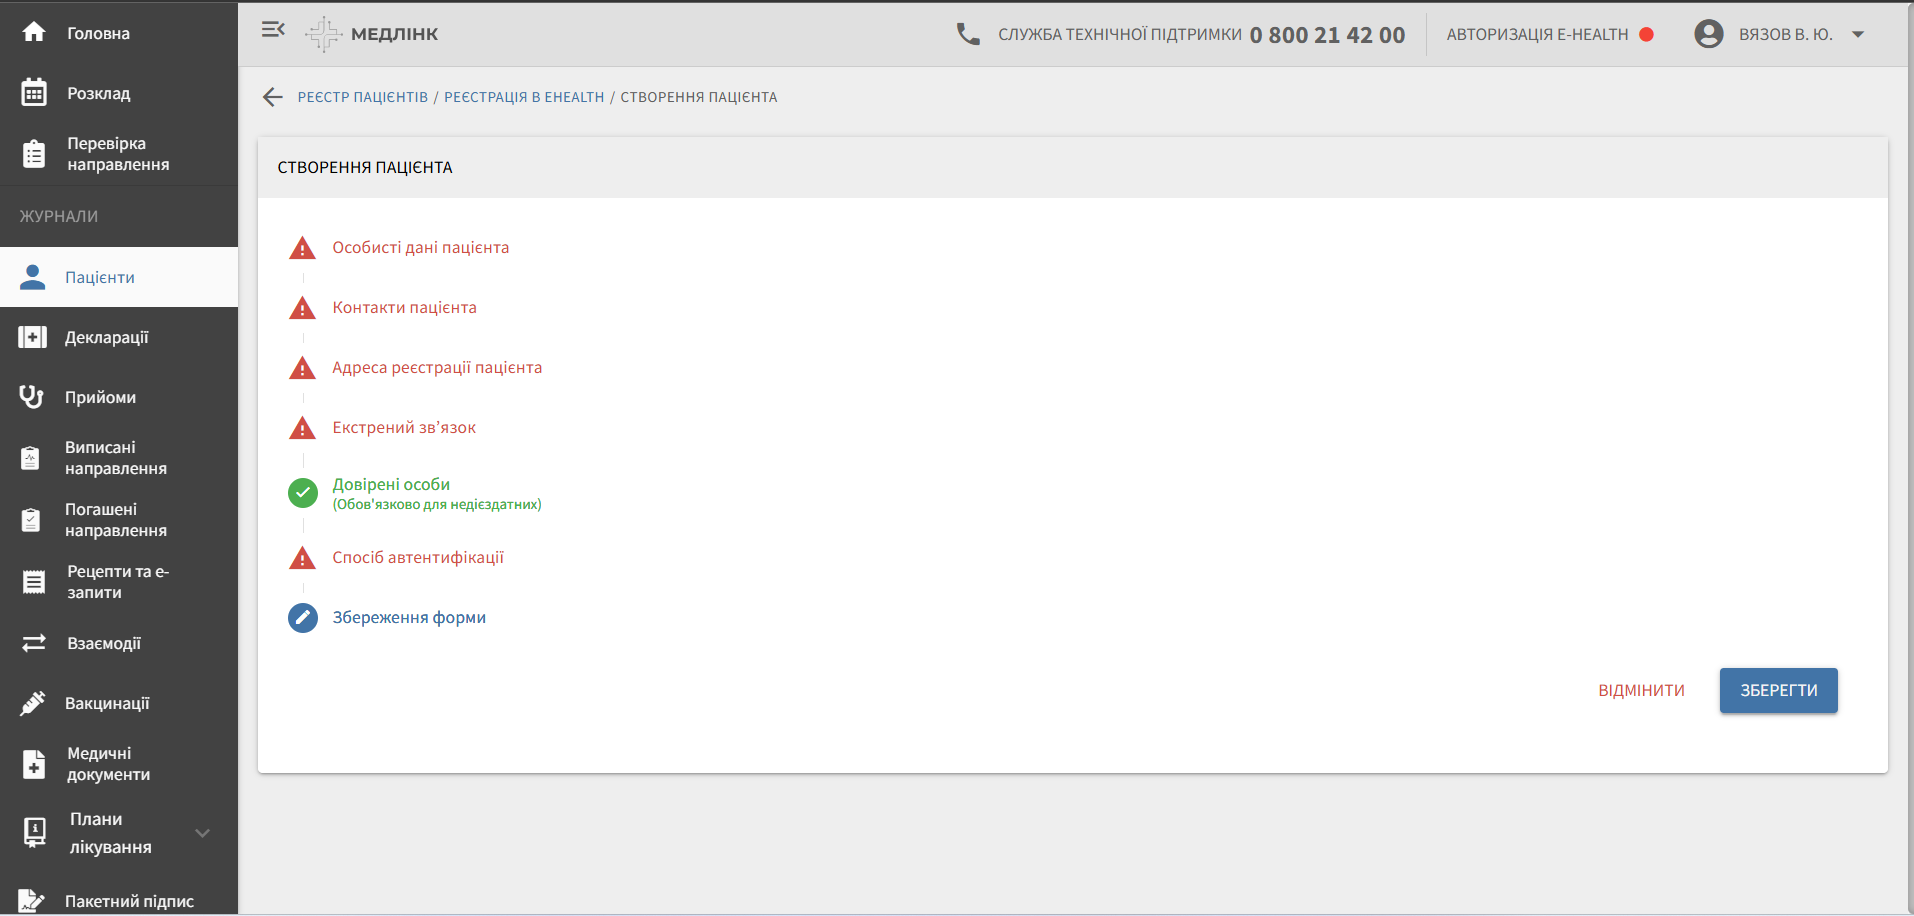Expand the Особисті дані пацієнта step

tap(420, 248)
